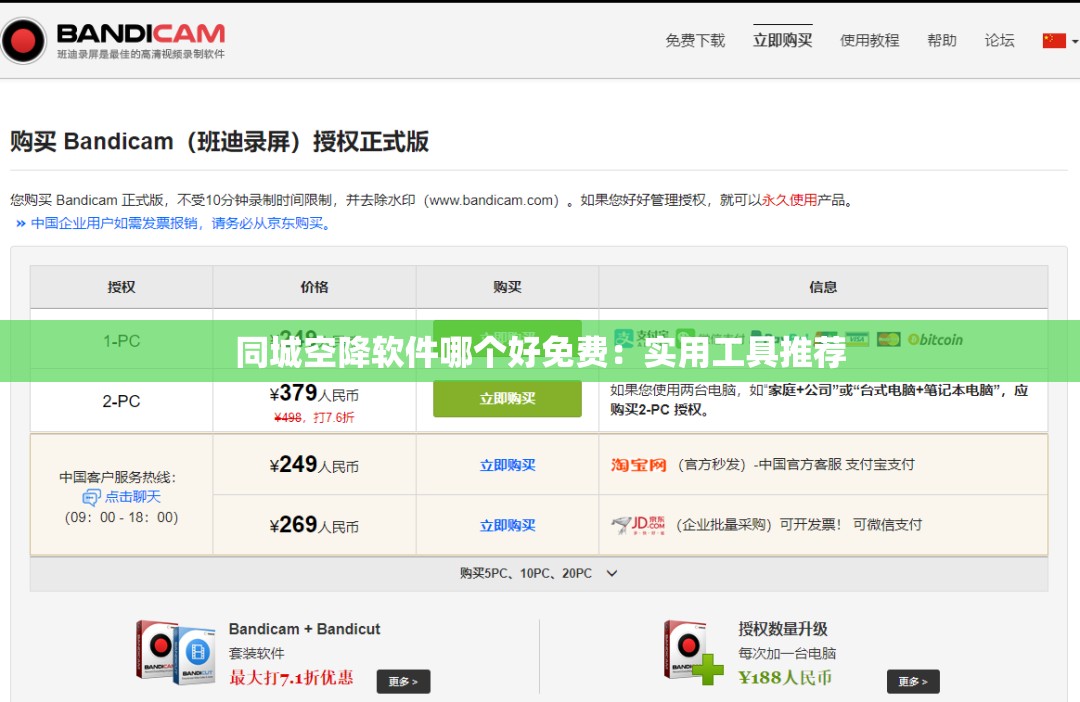Click the Visa payment icon
The height and width of the screenshot is (702, 1080).
(856, 338)
